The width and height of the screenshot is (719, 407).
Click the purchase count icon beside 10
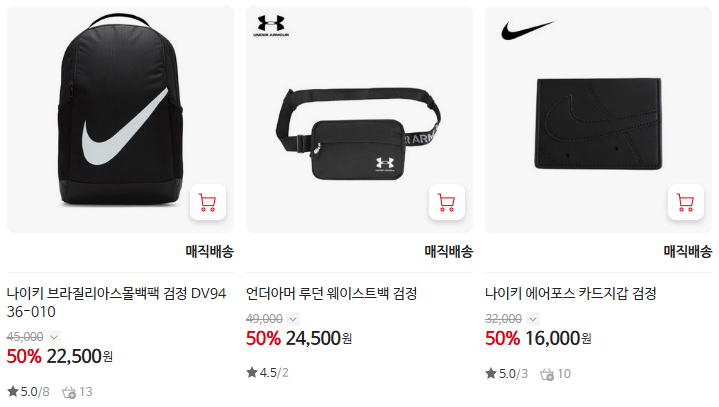(x=547, y=374)
